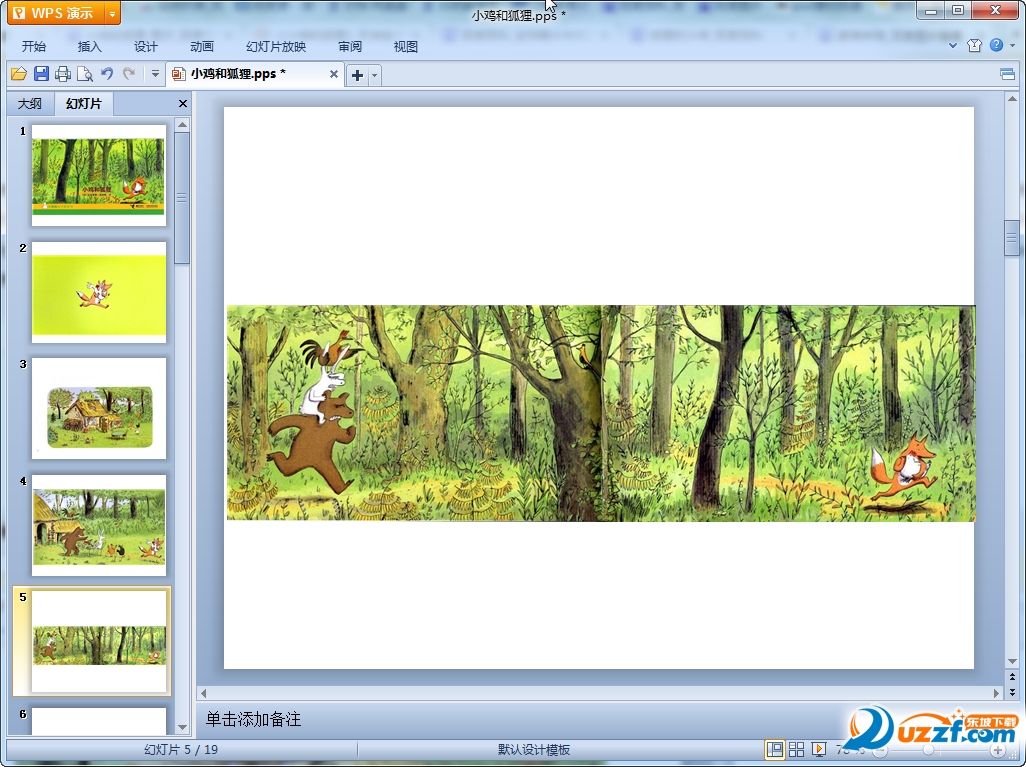The height and width of the screenshot is (767, 1026).
Task: Open the 幻灯片放映 ribbon tab
Action: click(276, 46)
